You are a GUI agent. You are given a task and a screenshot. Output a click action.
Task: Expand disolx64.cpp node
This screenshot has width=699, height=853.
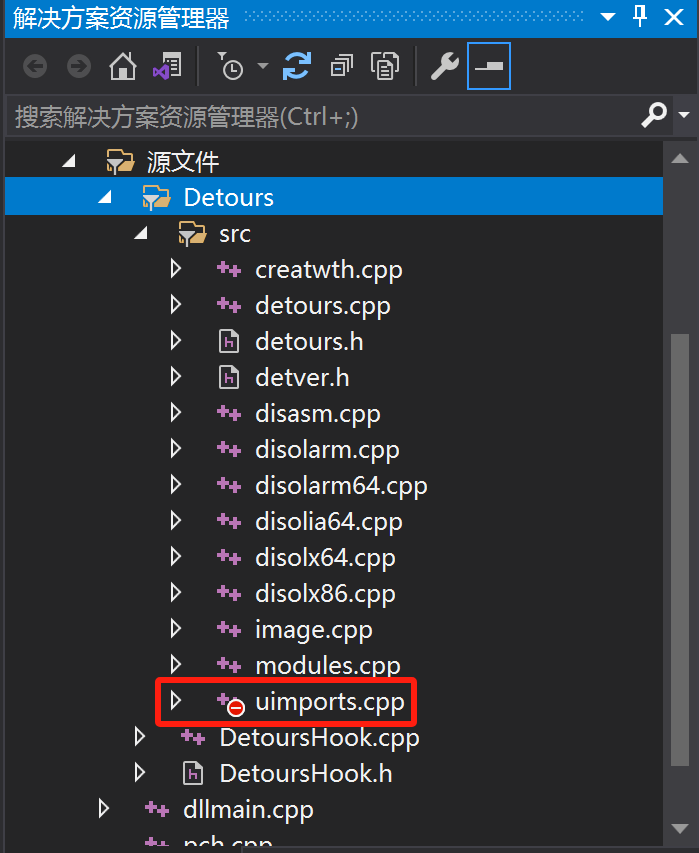click(x=176, y=557)
